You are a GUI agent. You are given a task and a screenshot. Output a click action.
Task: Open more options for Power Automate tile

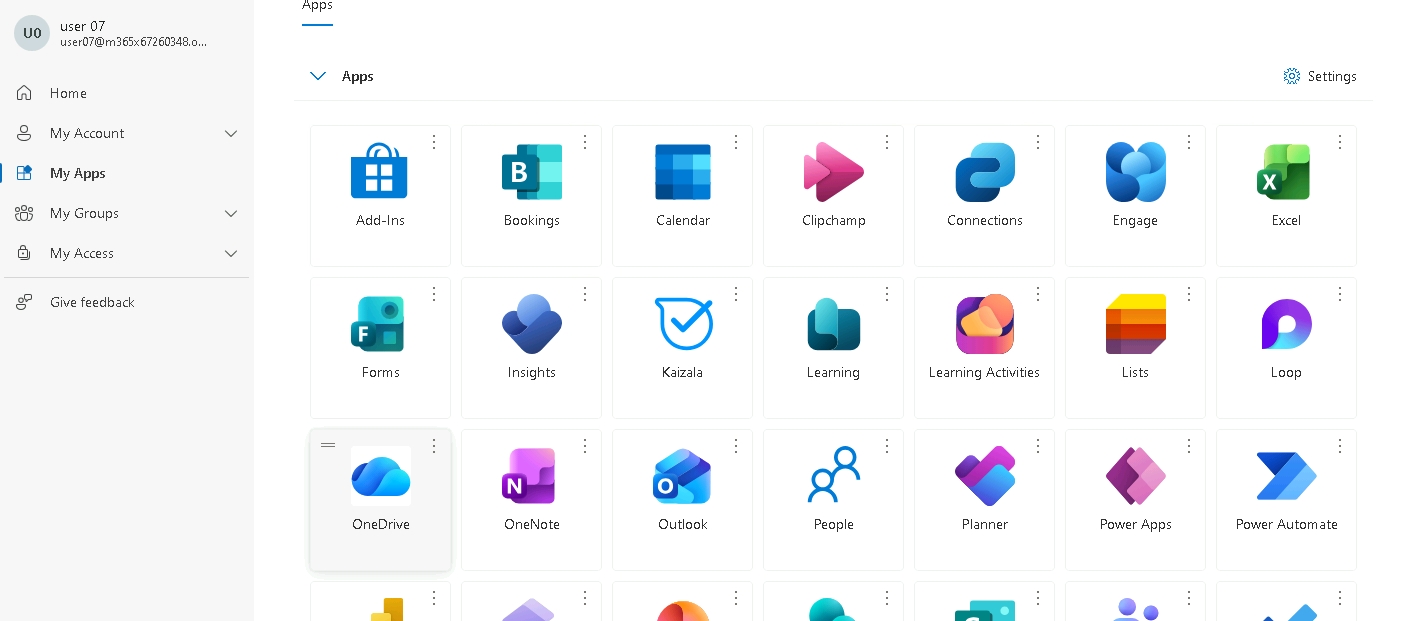1340,446
